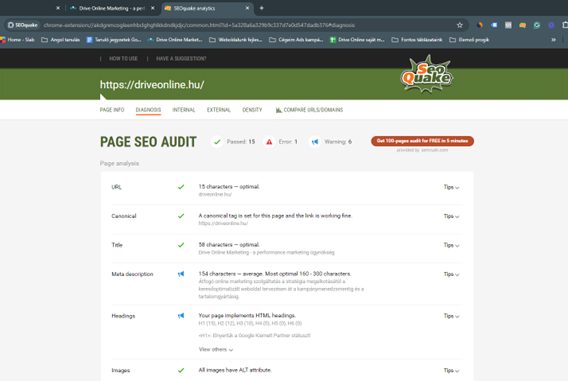Click the green check in the Canonical row
This screenshot has height=381, width=568.
pos(181,216)
